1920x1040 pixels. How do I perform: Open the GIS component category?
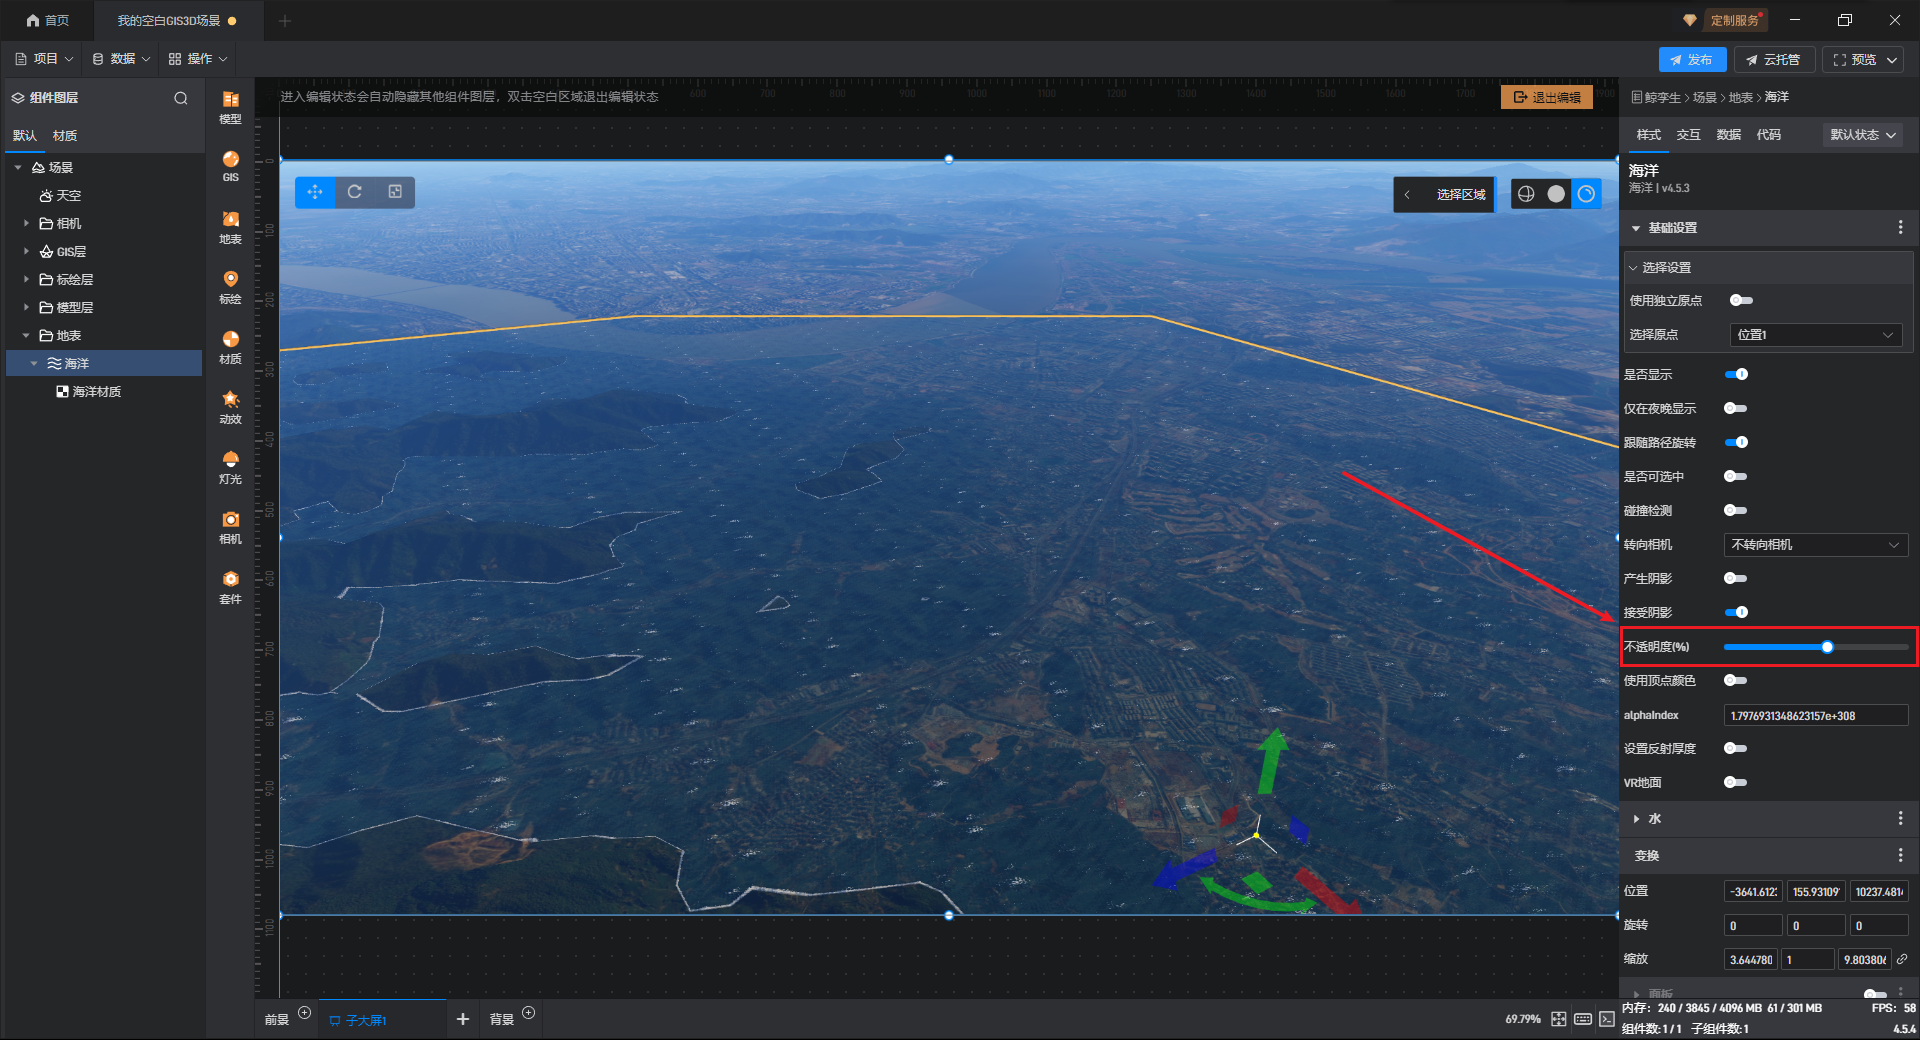tap(230, 166)
